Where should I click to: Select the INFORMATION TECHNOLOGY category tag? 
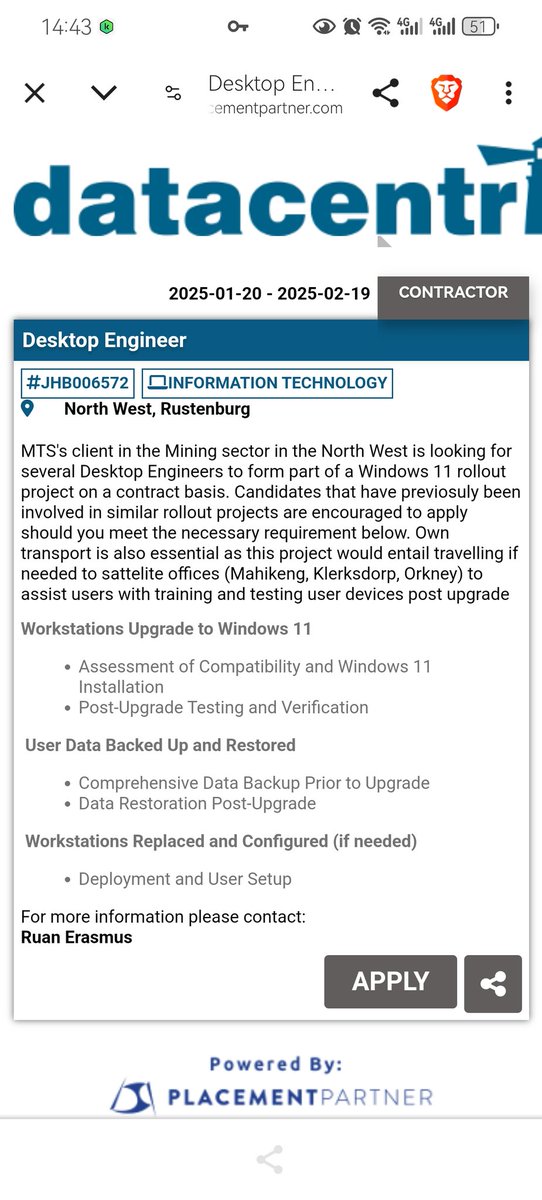(x=267, y=383)
